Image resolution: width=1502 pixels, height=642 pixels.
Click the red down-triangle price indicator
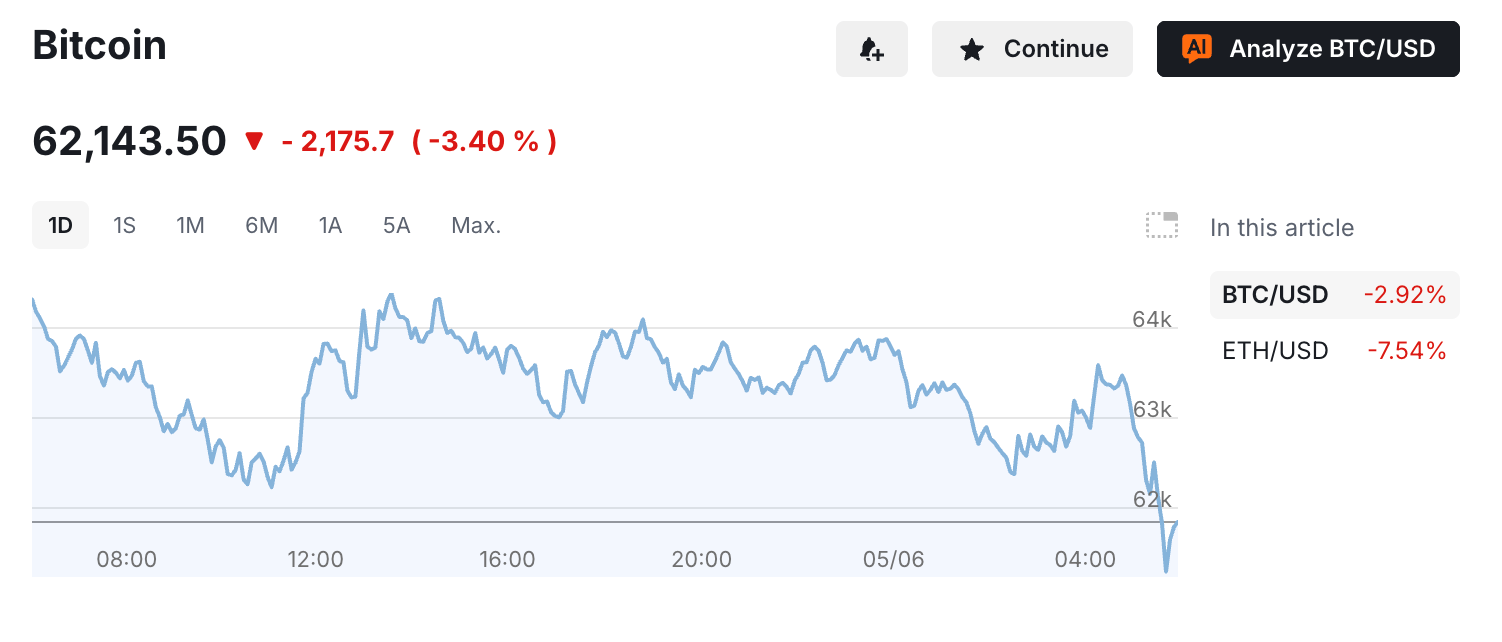[x=254, y=141]
